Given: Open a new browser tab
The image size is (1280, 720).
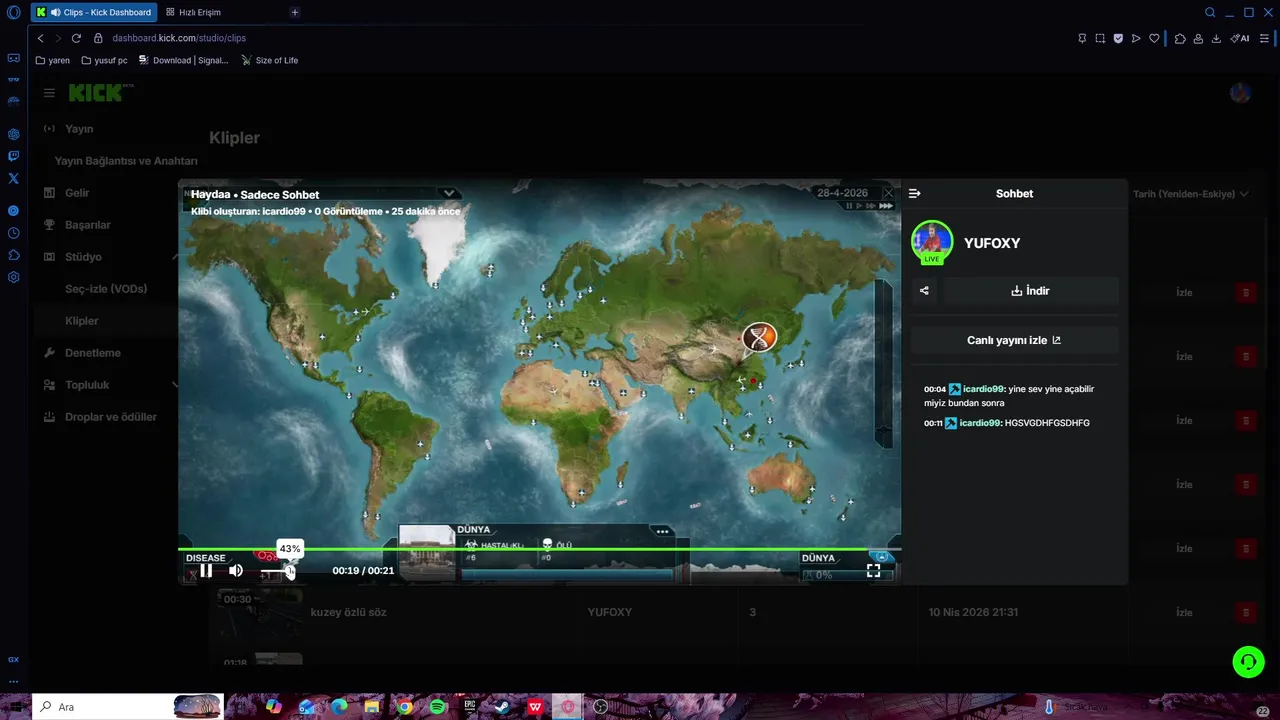Looking at the screenshot, I should [294, 12].
